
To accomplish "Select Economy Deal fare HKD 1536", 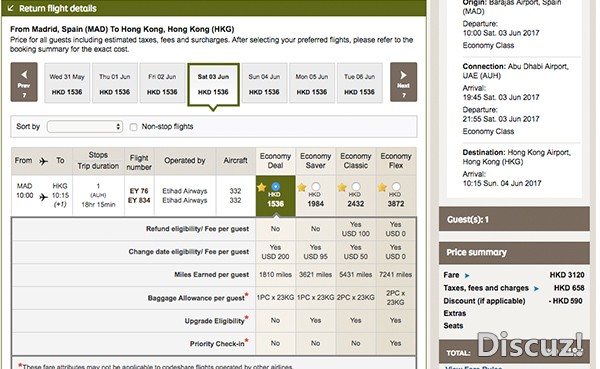I will coord(276,187).
